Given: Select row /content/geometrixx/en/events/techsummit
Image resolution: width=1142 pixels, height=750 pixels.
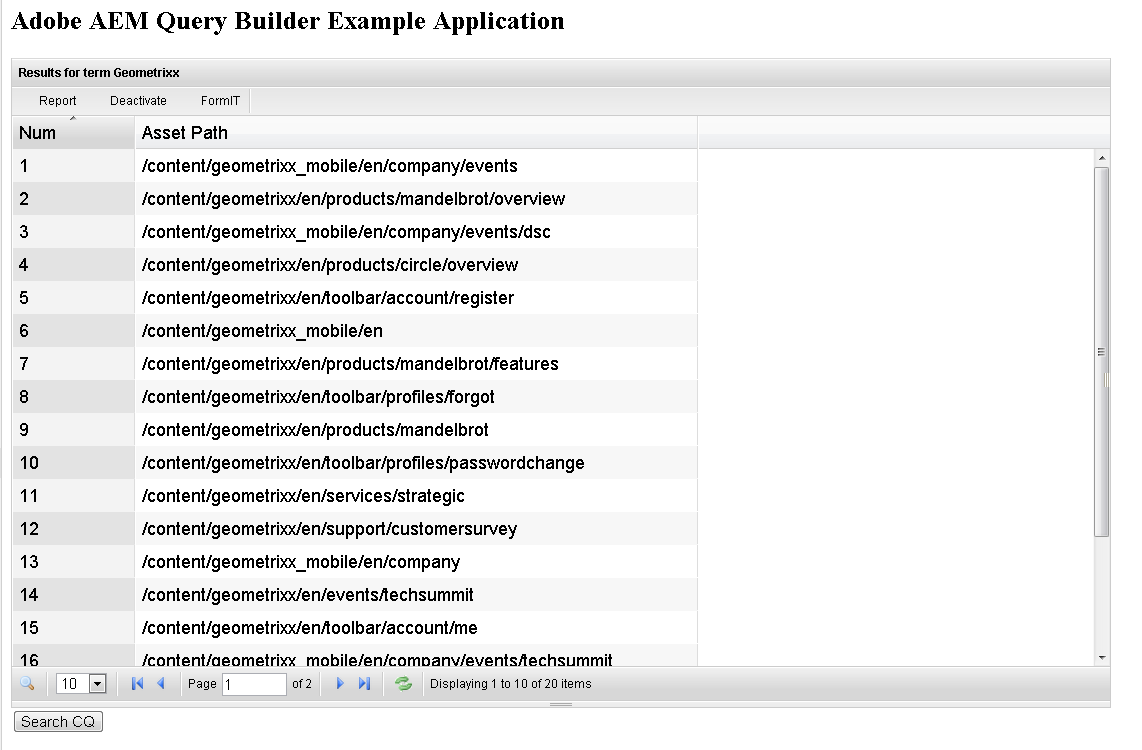Looking at the screenshot, I should click(x=355, y=595).
